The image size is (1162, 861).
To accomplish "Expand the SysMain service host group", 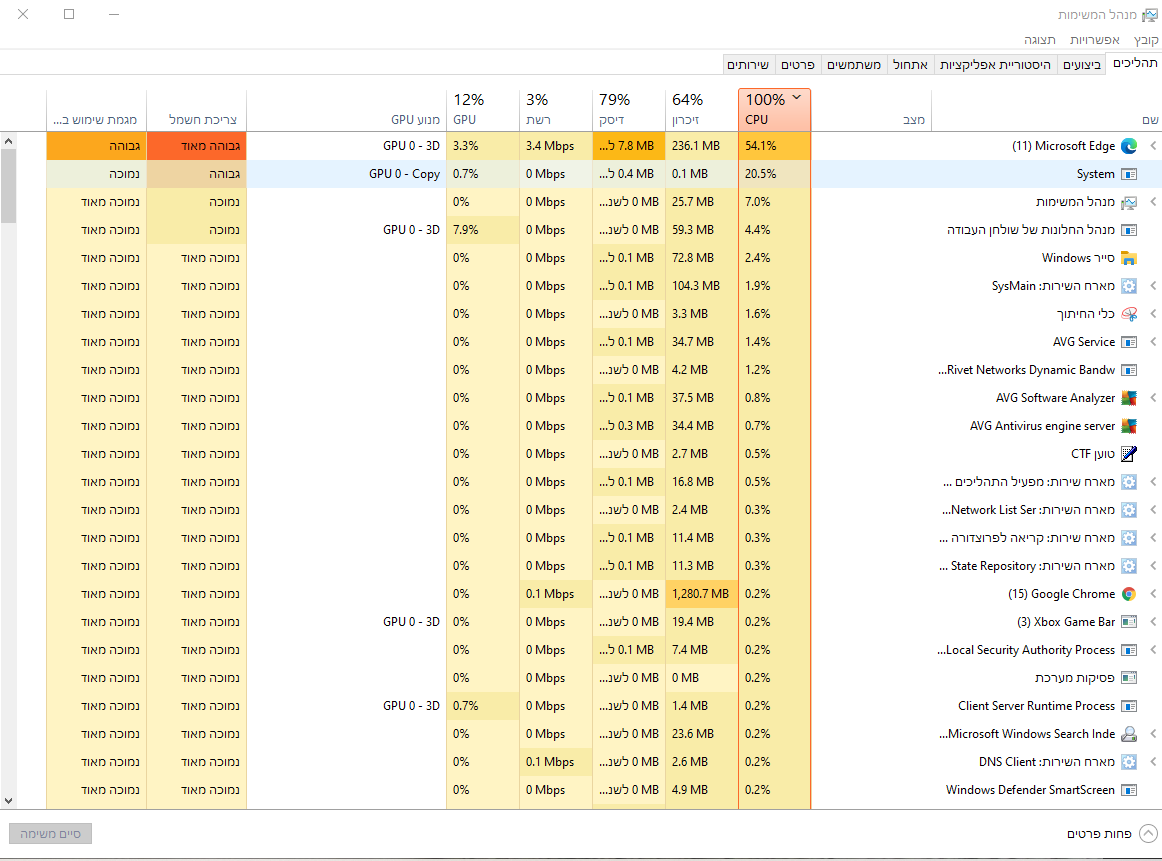I will [1153, 286].
